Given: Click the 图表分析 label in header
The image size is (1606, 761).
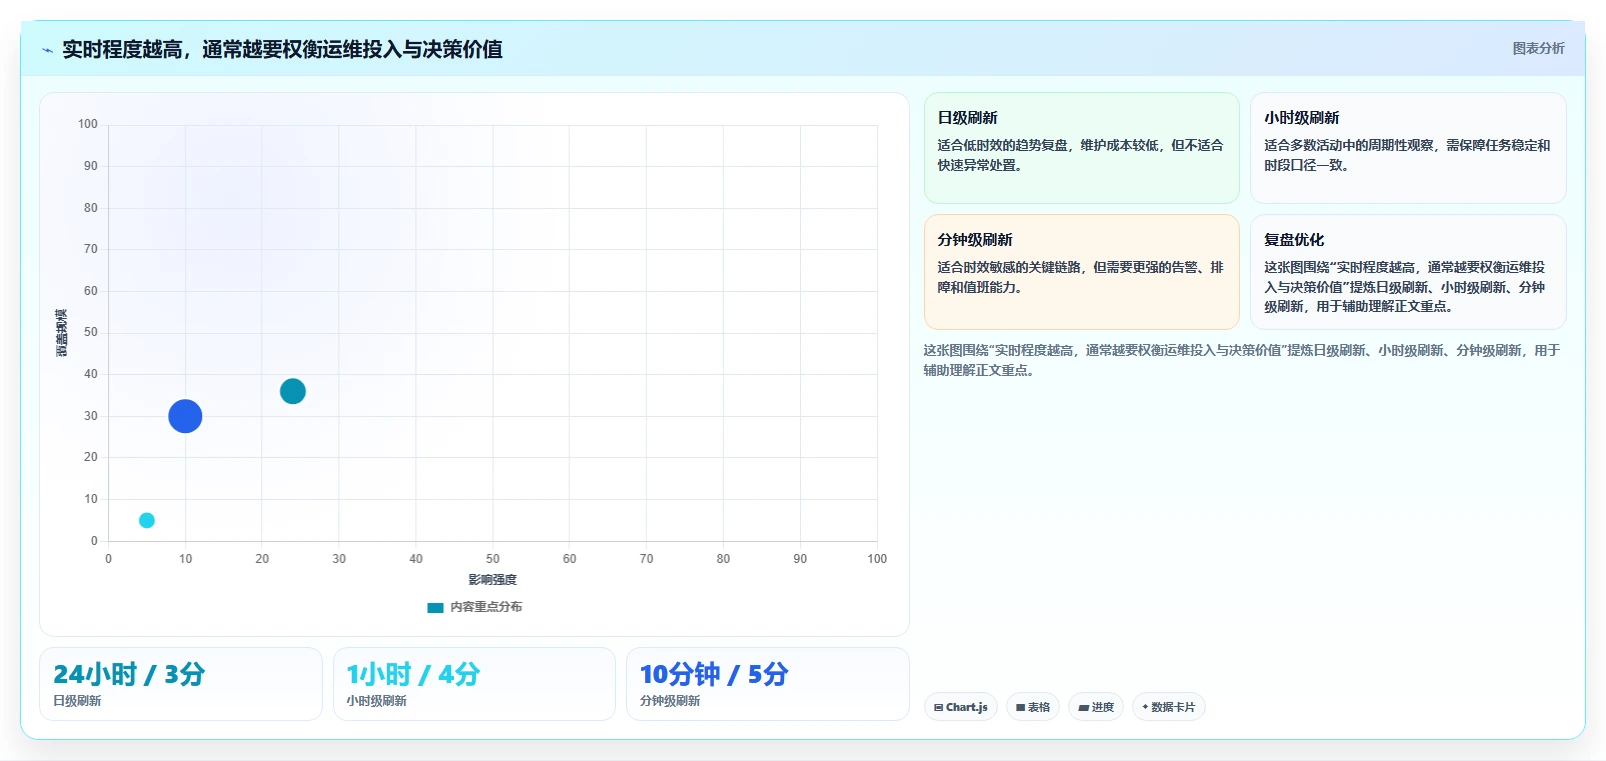Looking at the screenshot, I should click(x=1538, y=48).
